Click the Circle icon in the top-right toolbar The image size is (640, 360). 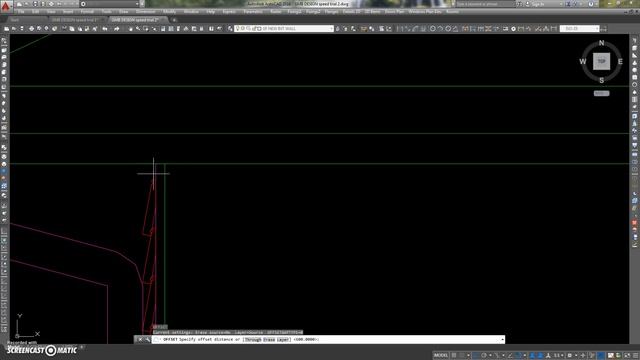pyautogui.click(x=433, y=29)
